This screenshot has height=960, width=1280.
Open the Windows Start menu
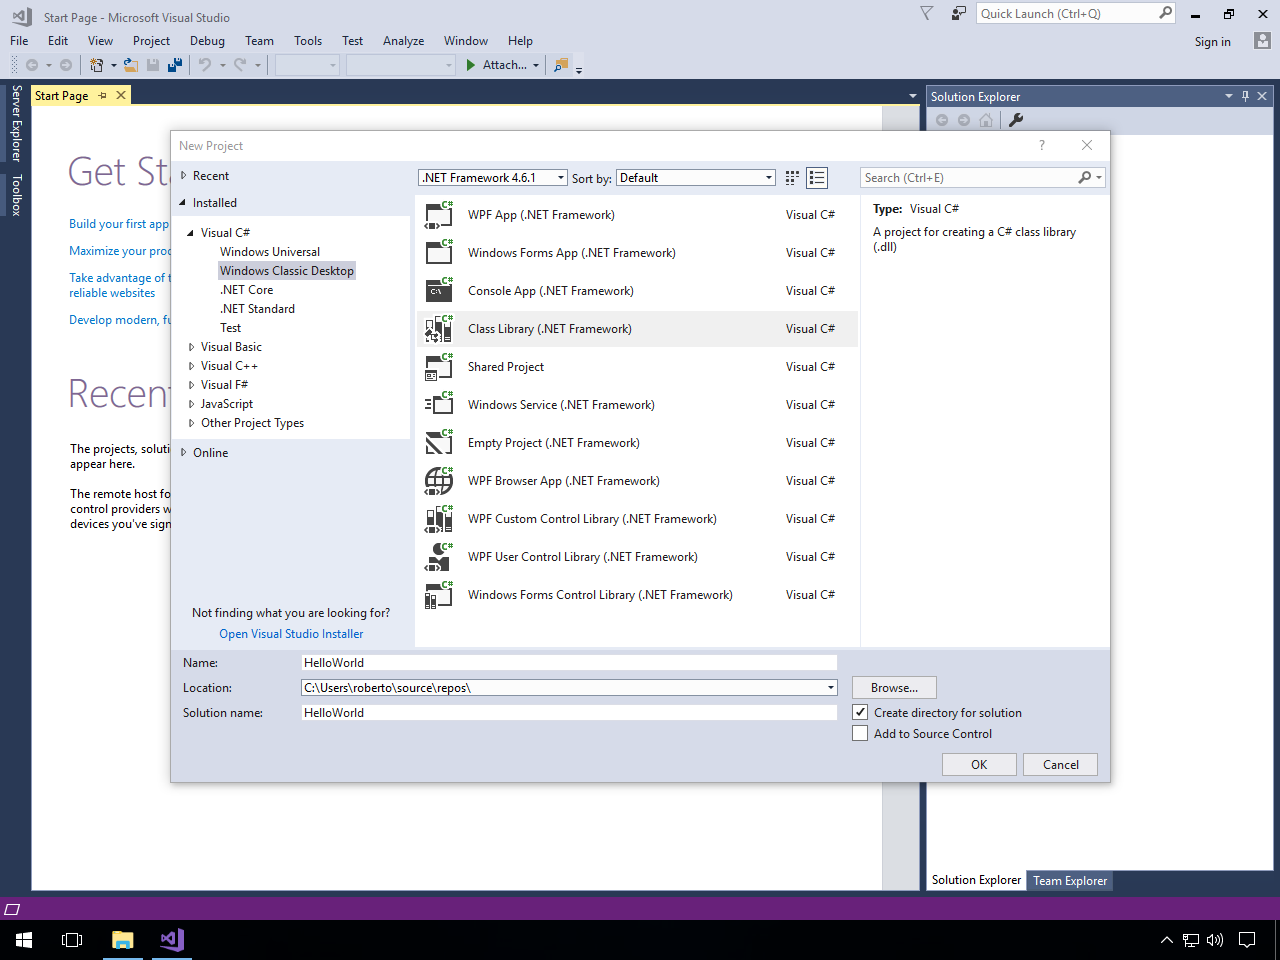pyautogui.click(x=24, y=940)
